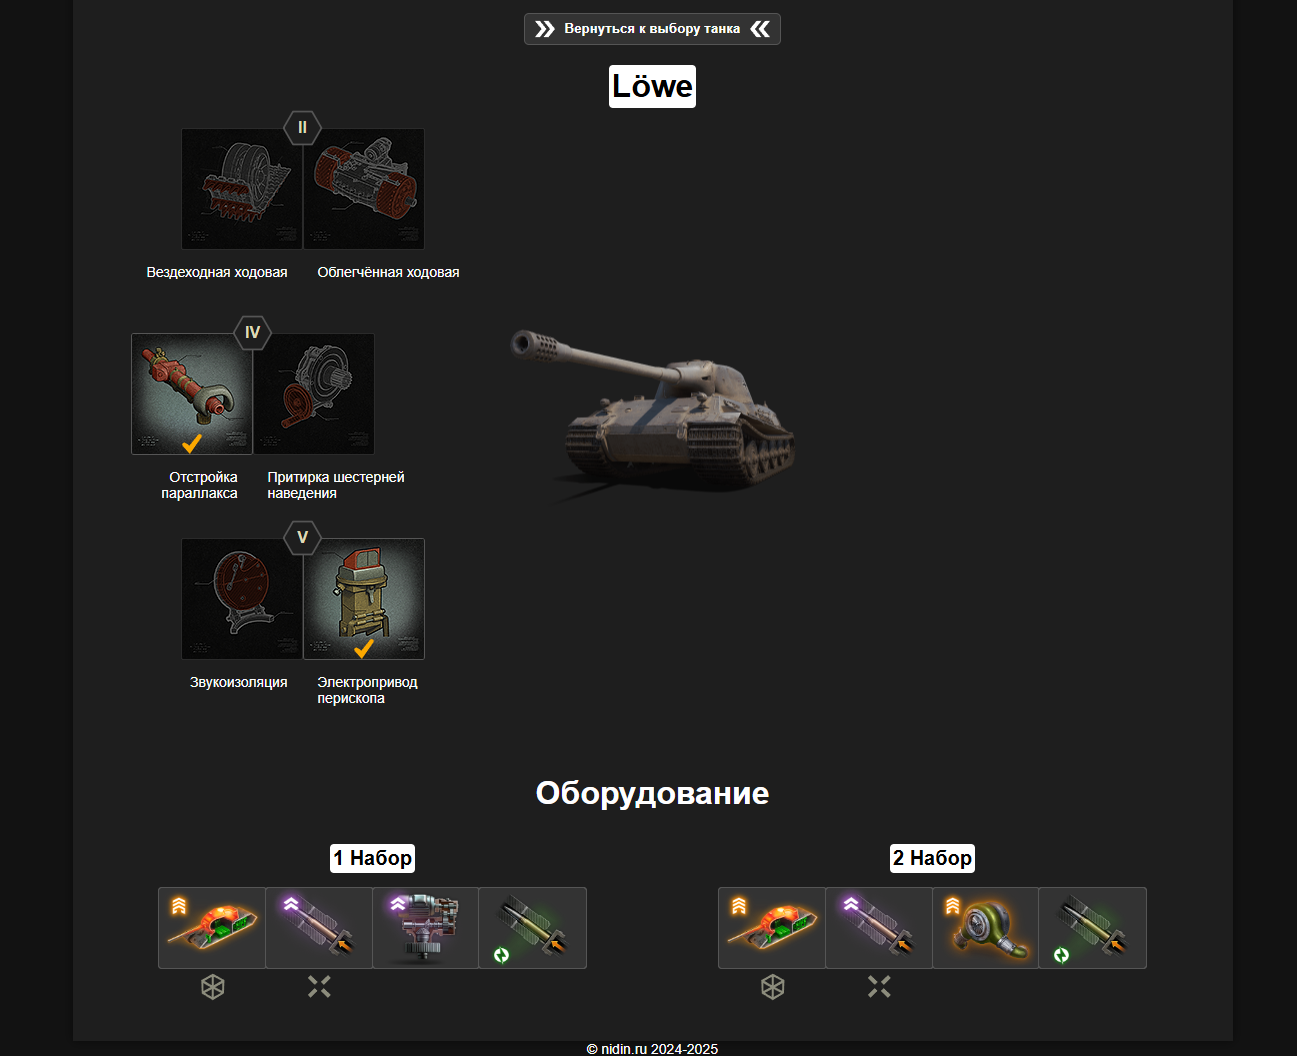Click the Löwe tank image
1297x1056 pixels.
[653, 412]
